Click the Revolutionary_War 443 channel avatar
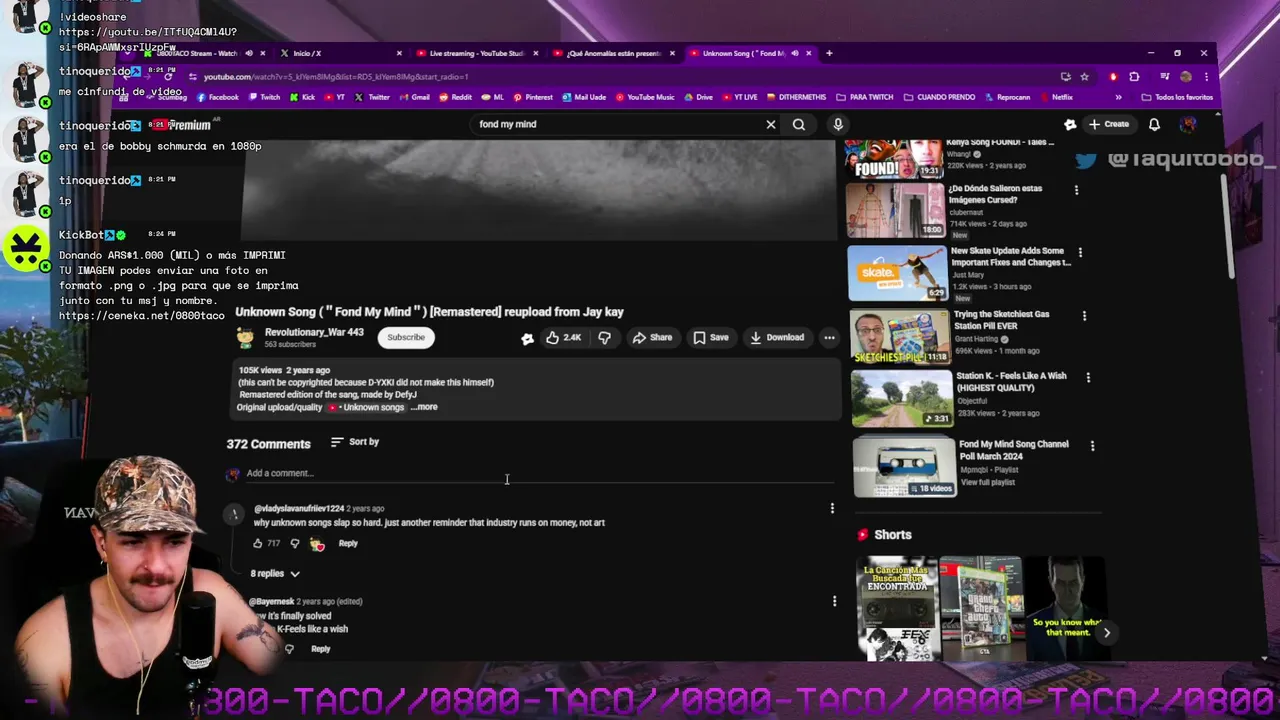The width and height of the screenshot is (1280, 720). click(245, 337)
